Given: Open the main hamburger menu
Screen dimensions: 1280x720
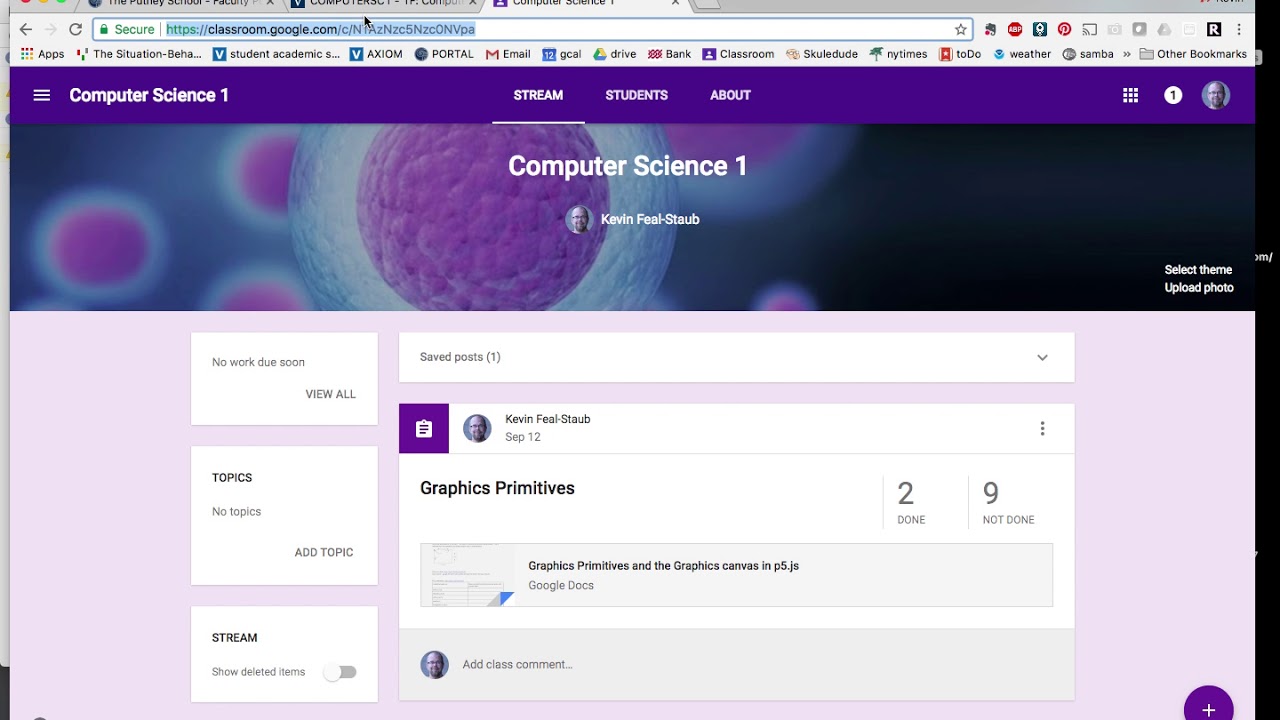Looking at the screenshot, I should (x=41, y=95).
